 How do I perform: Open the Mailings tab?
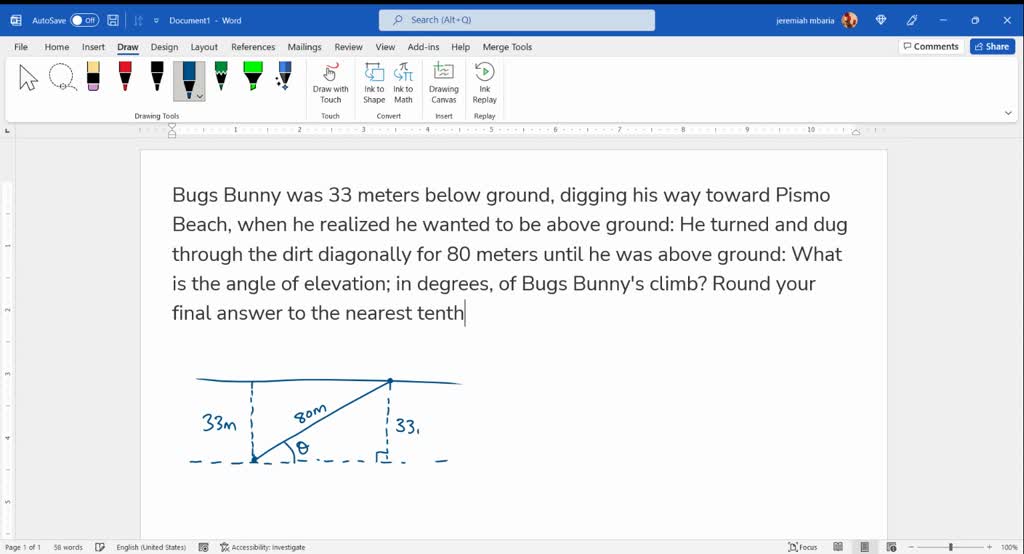[304, 47]
